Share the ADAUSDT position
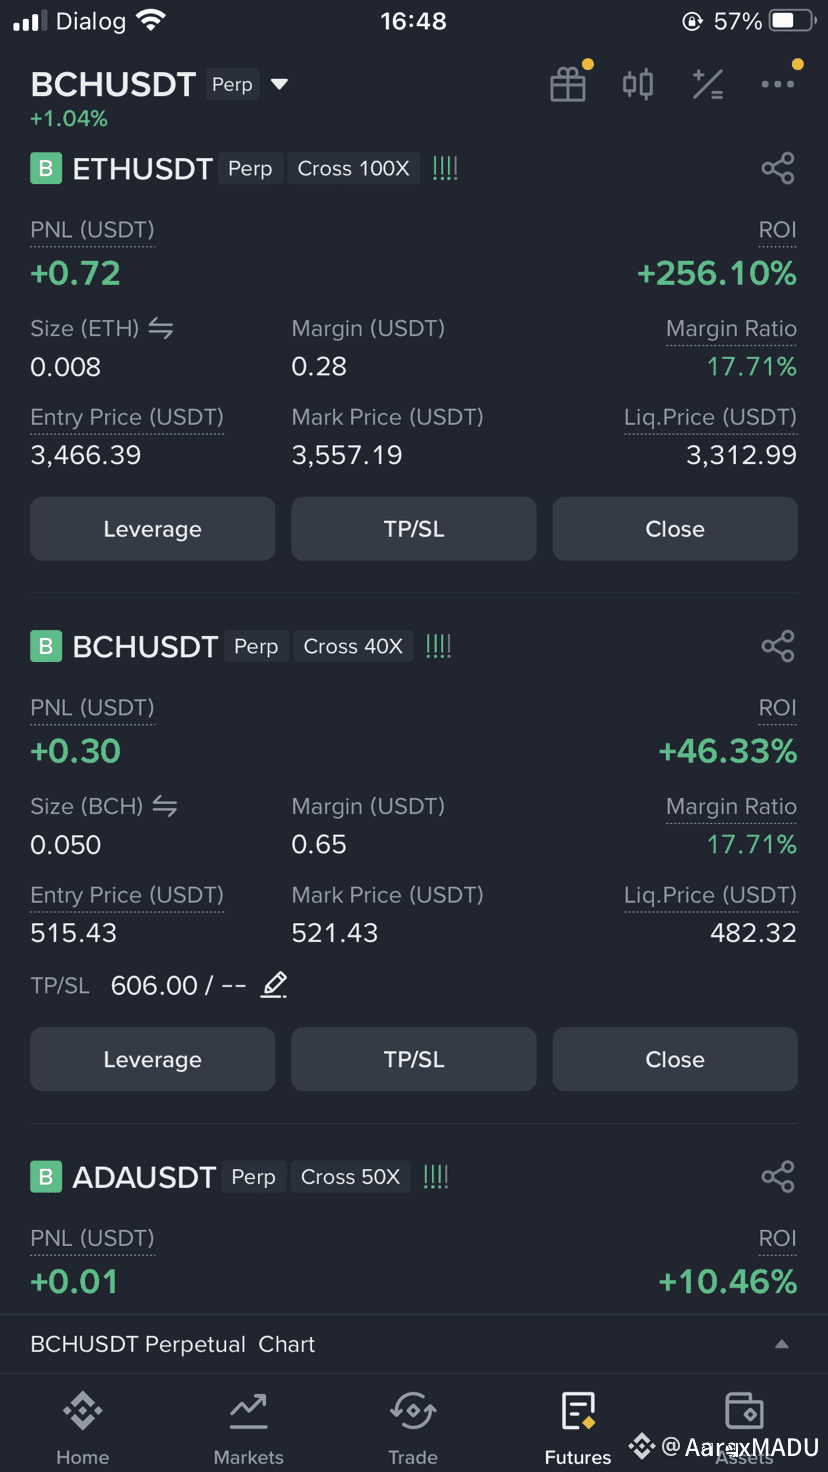Image resolution: width=828 pixels, height=1472 pixels. (778, 1176)
